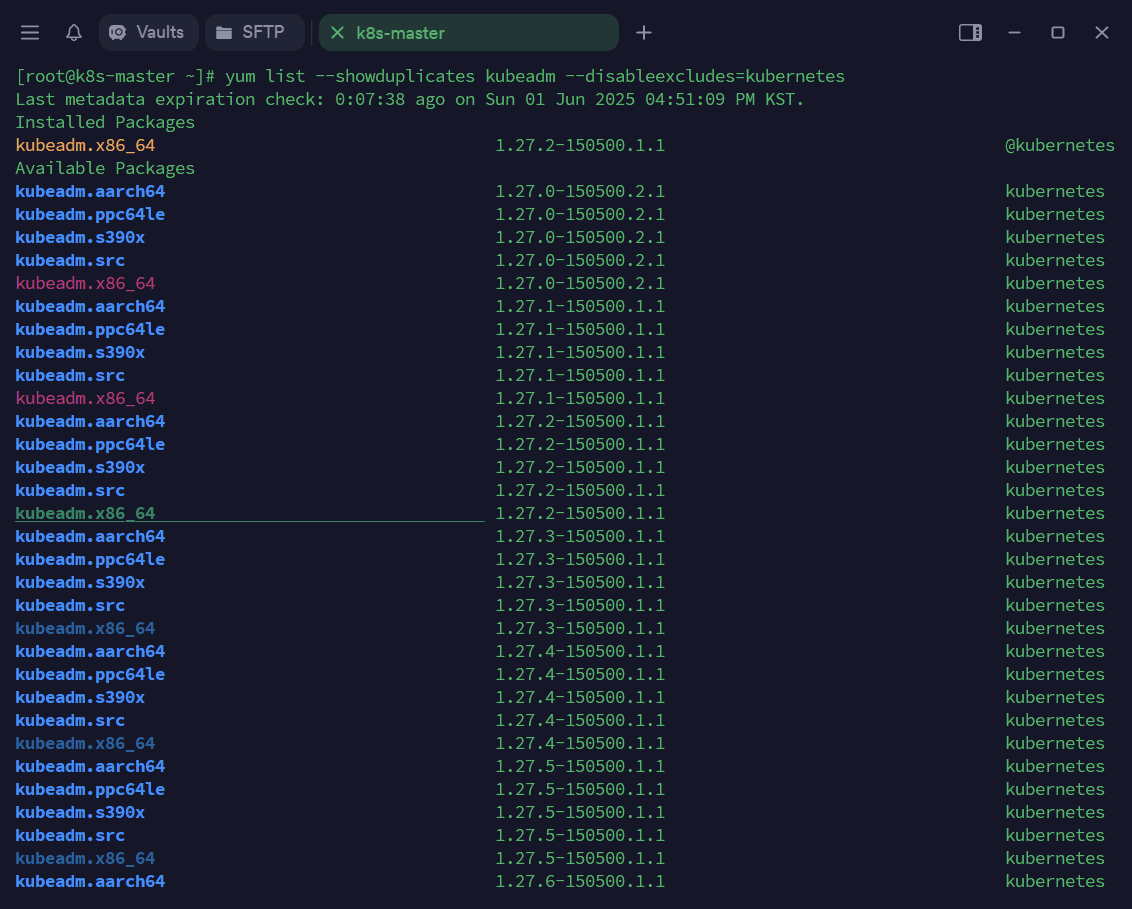Image resolution: width=1132 pixels, height=909 pixels.
Task: Open the hamburger menu
Action: point(30,32)
